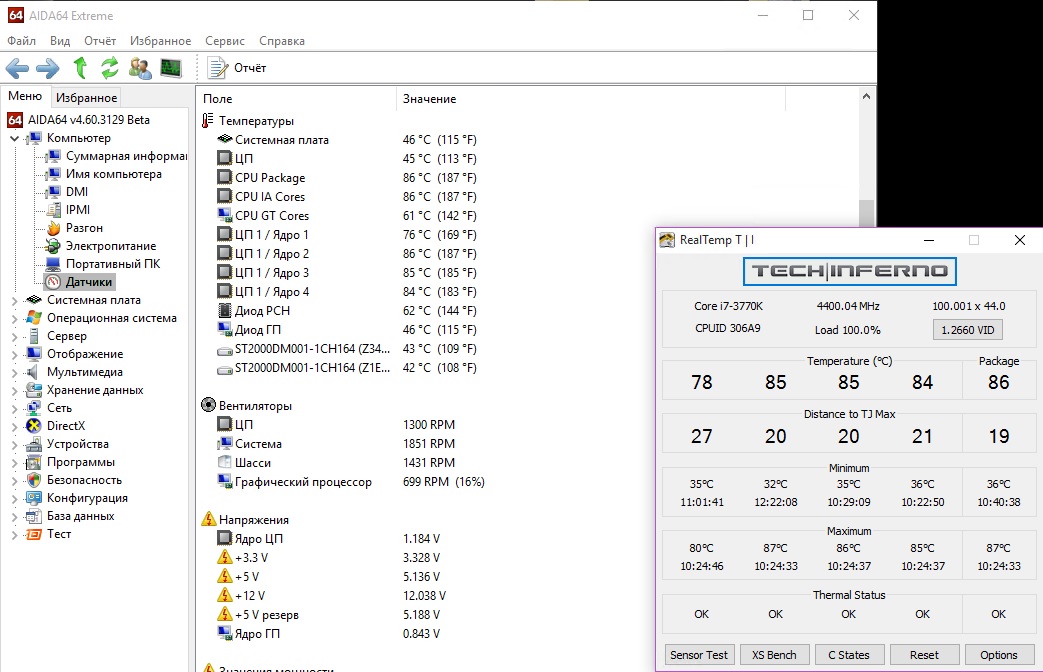Open Options in RealTemp

(x=998, y=655)
